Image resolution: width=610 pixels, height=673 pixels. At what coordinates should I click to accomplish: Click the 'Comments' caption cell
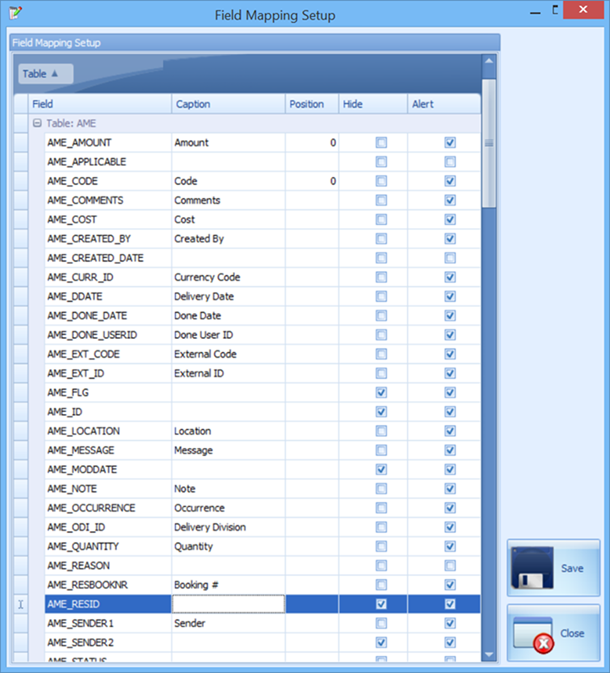(228, 200)
